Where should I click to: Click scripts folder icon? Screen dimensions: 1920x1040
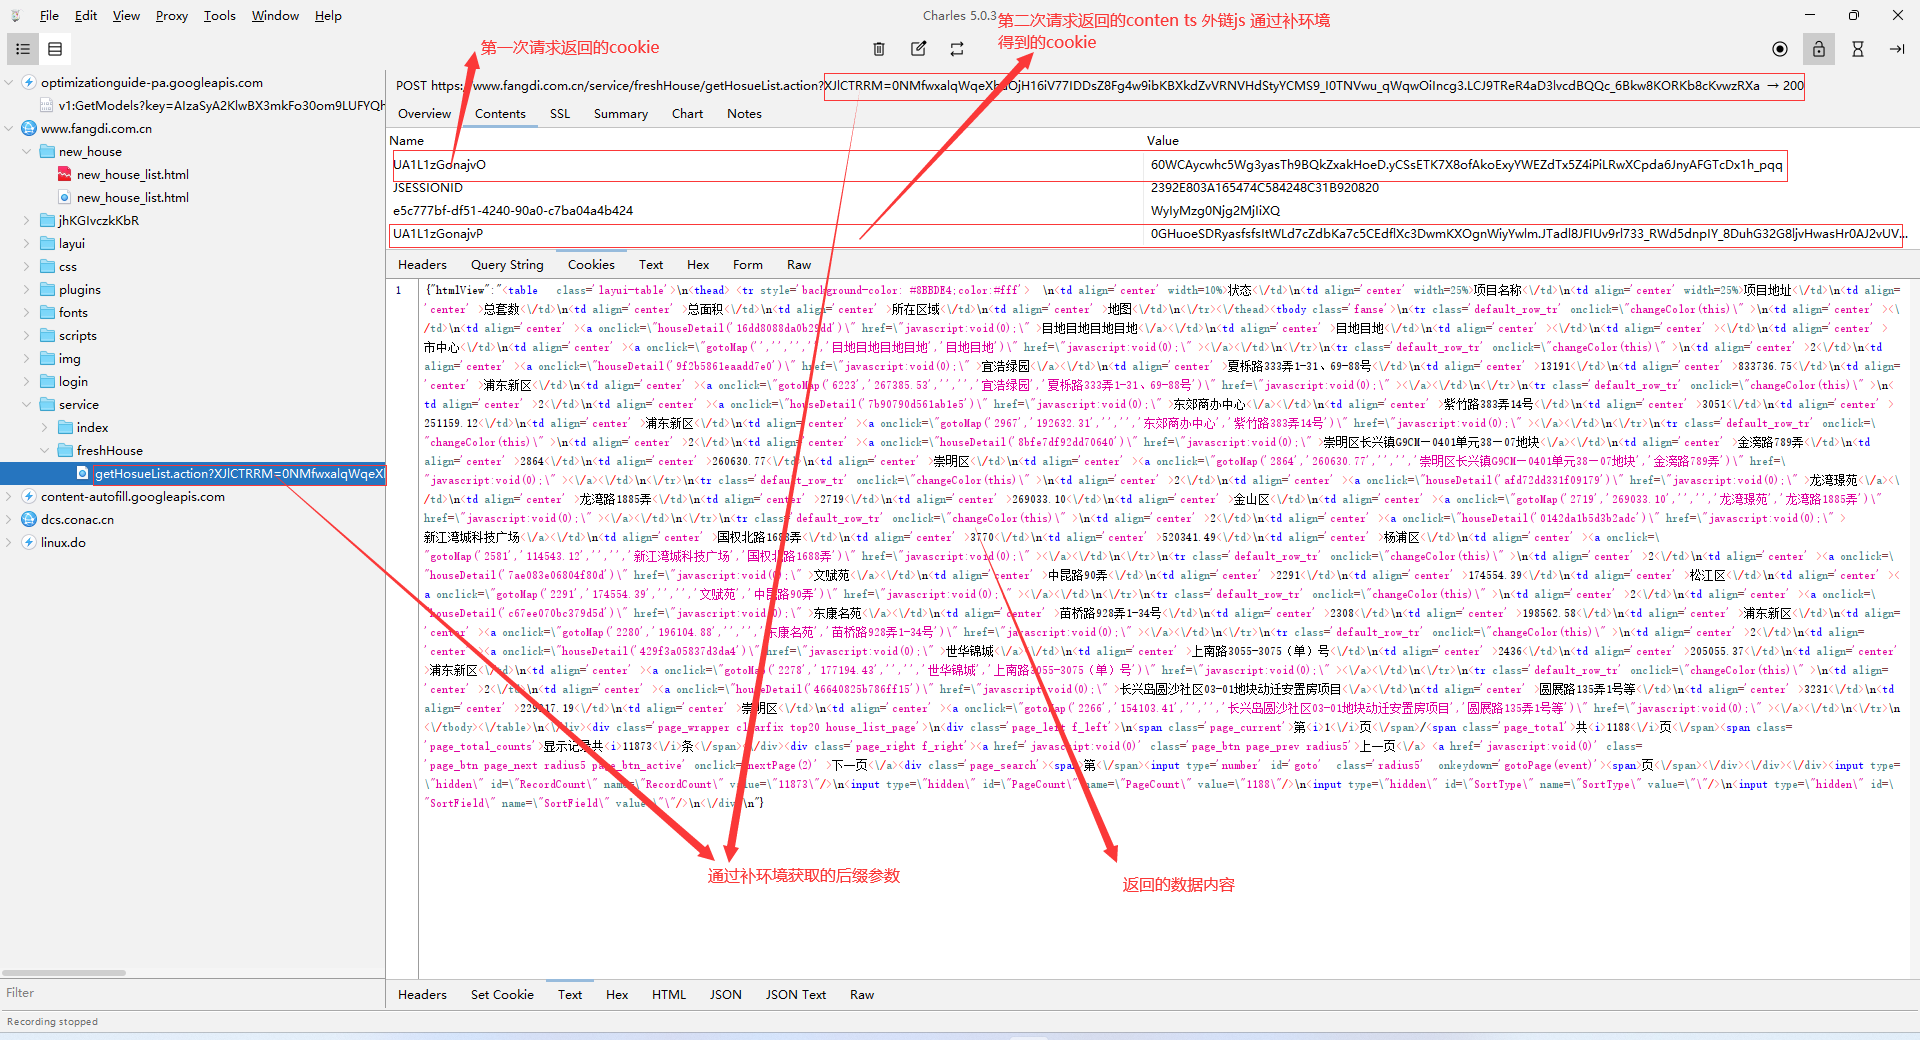(47, 335)
